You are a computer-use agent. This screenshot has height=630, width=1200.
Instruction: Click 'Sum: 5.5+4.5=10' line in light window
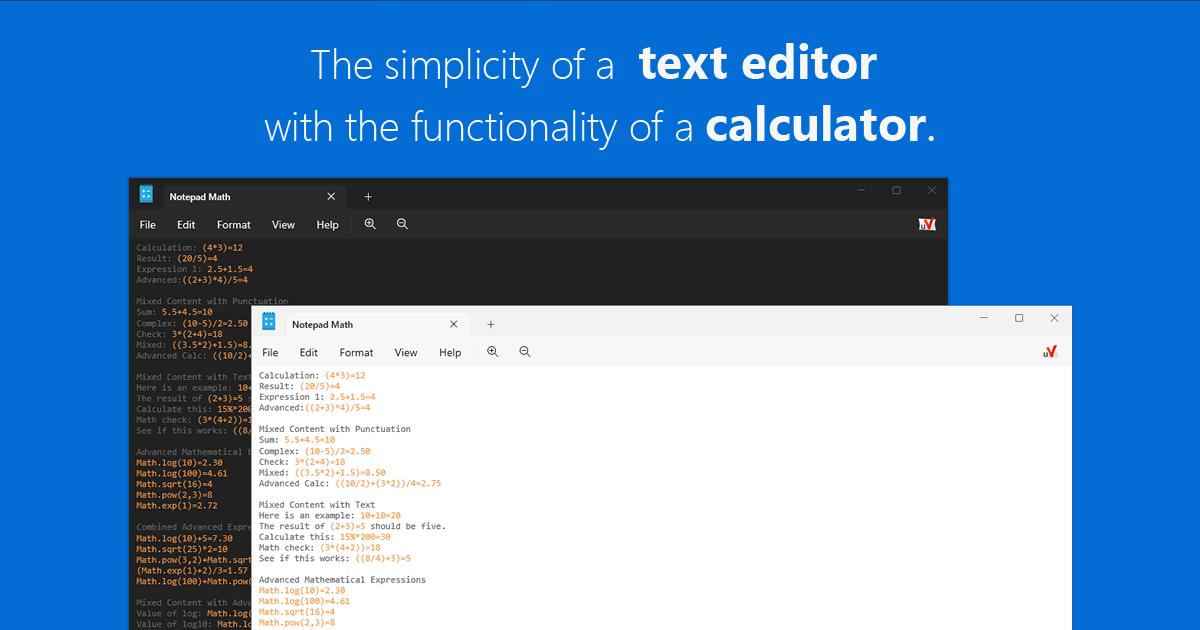coord(297,440)
